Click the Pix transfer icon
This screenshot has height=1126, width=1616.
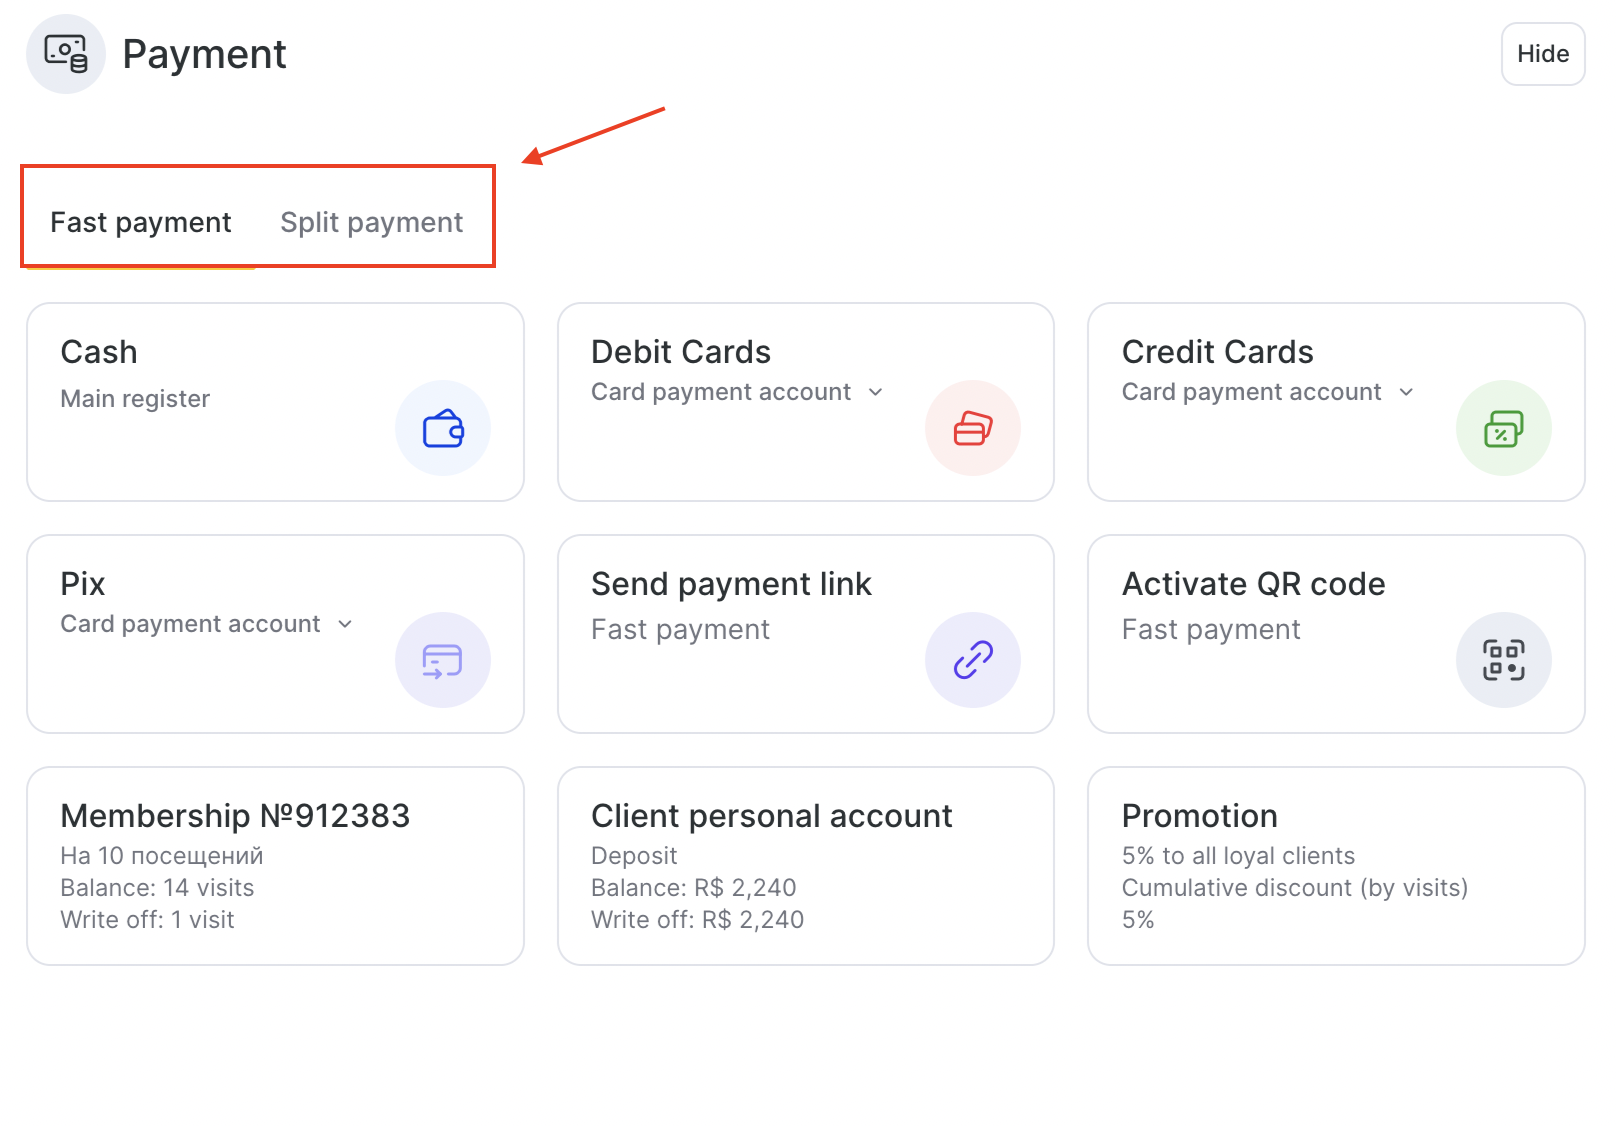pos(443,660)
